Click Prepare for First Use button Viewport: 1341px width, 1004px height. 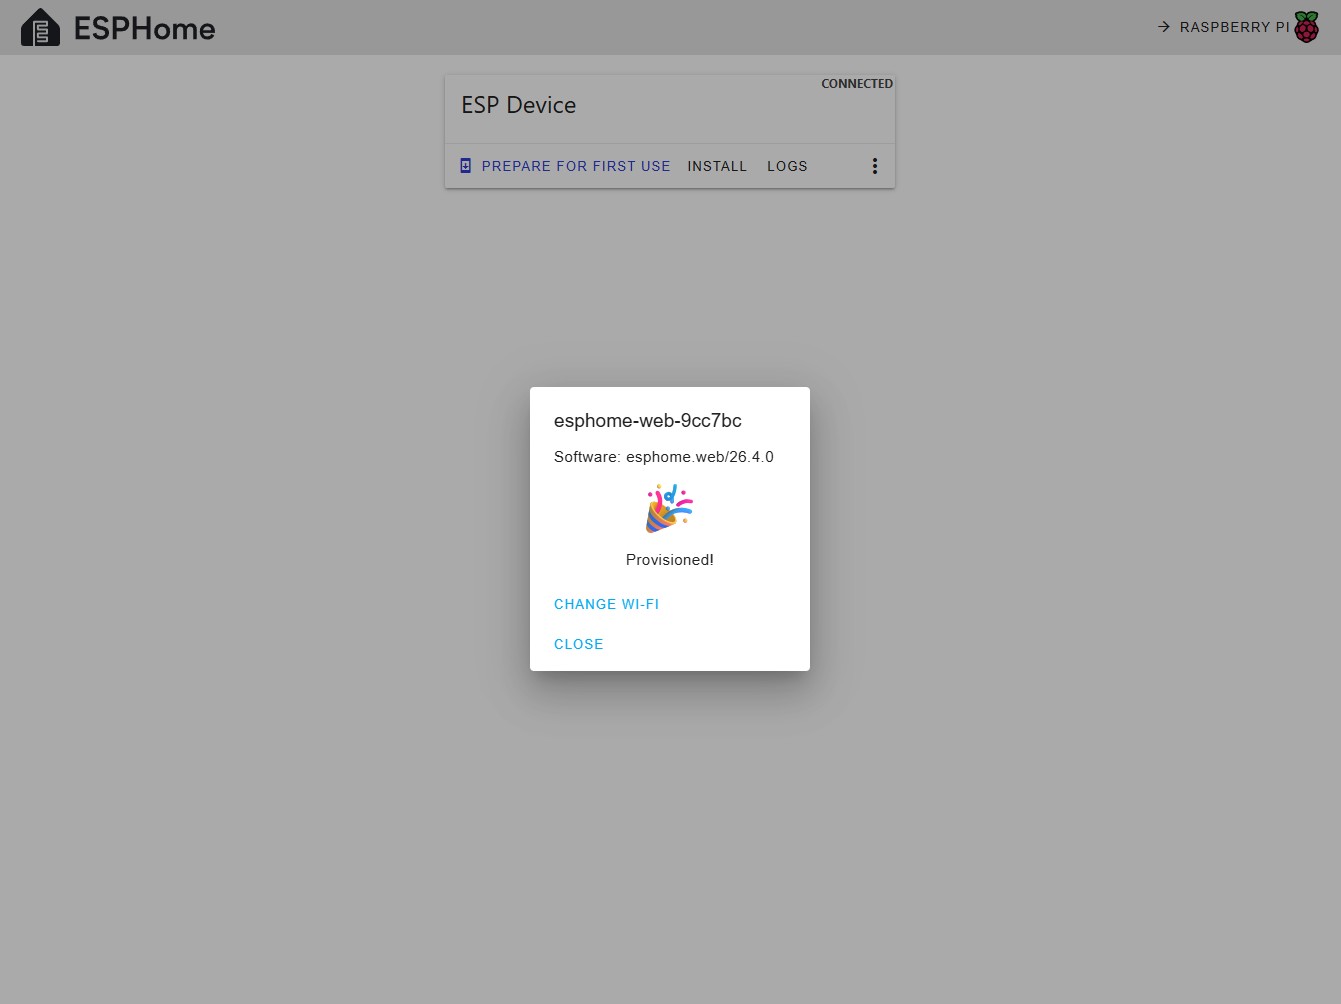[x=565, y=166]
